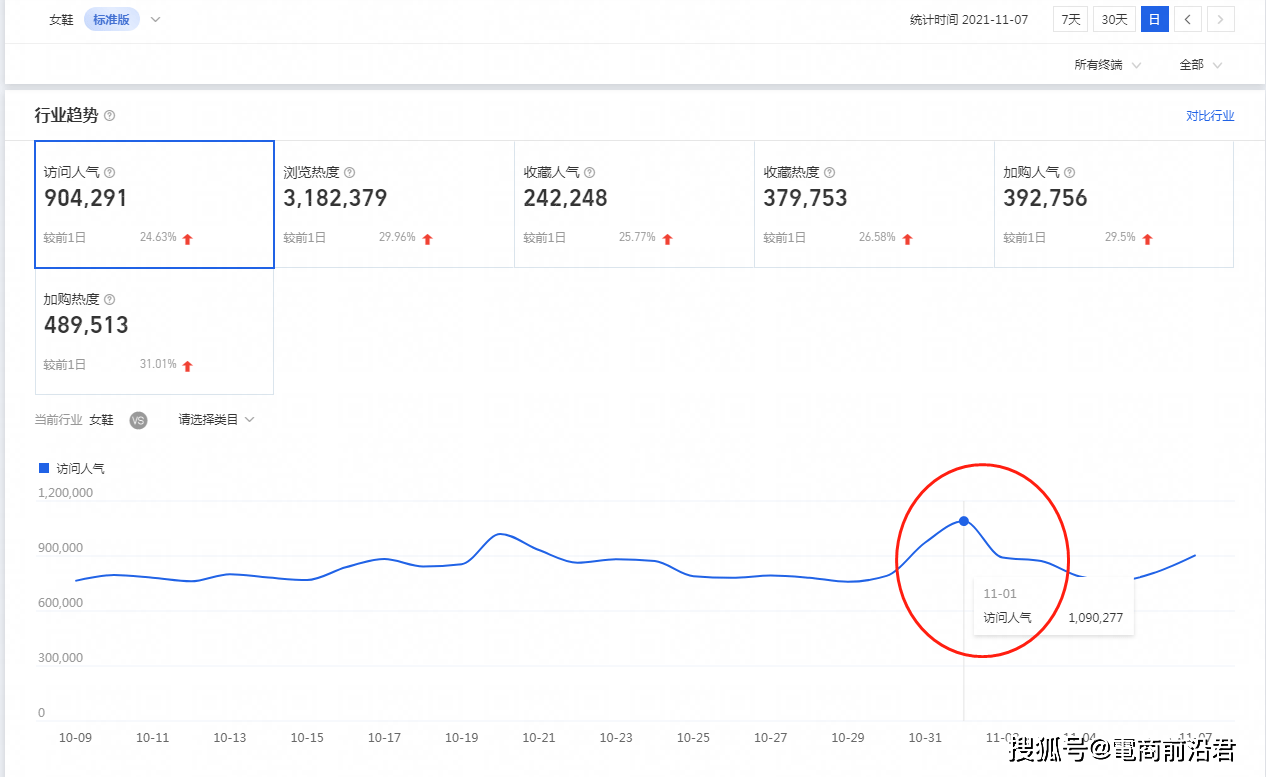Click the VS compare icon
Screen dimensions: 1266x777
[x=138, y=420]
